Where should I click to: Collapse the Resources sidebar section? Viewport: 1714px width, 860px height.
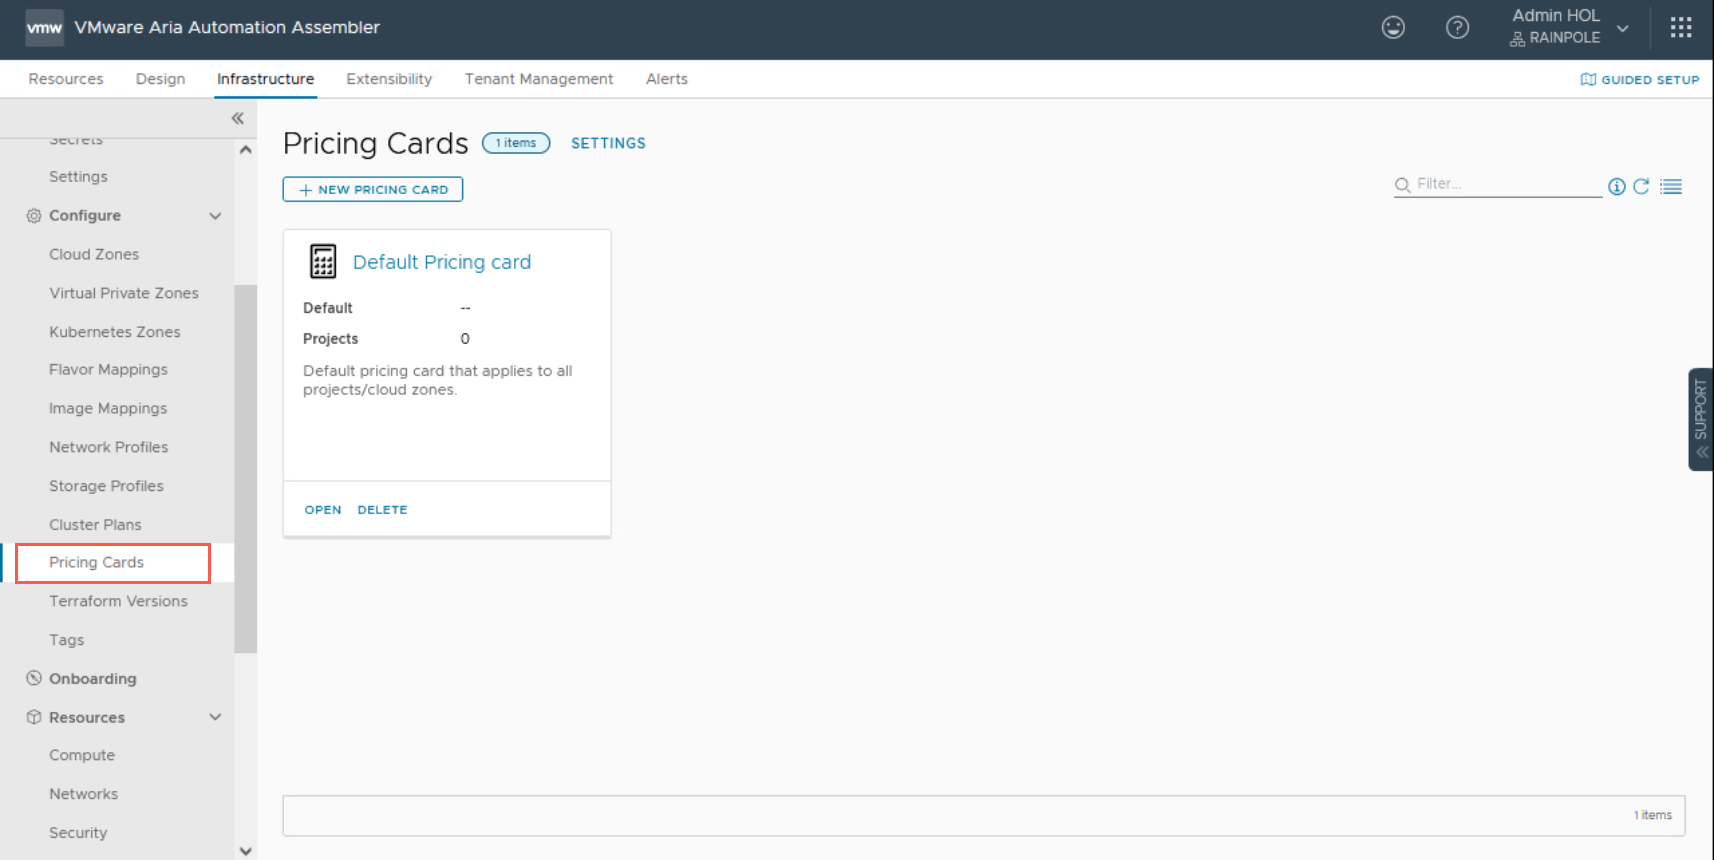click(215, 717)
